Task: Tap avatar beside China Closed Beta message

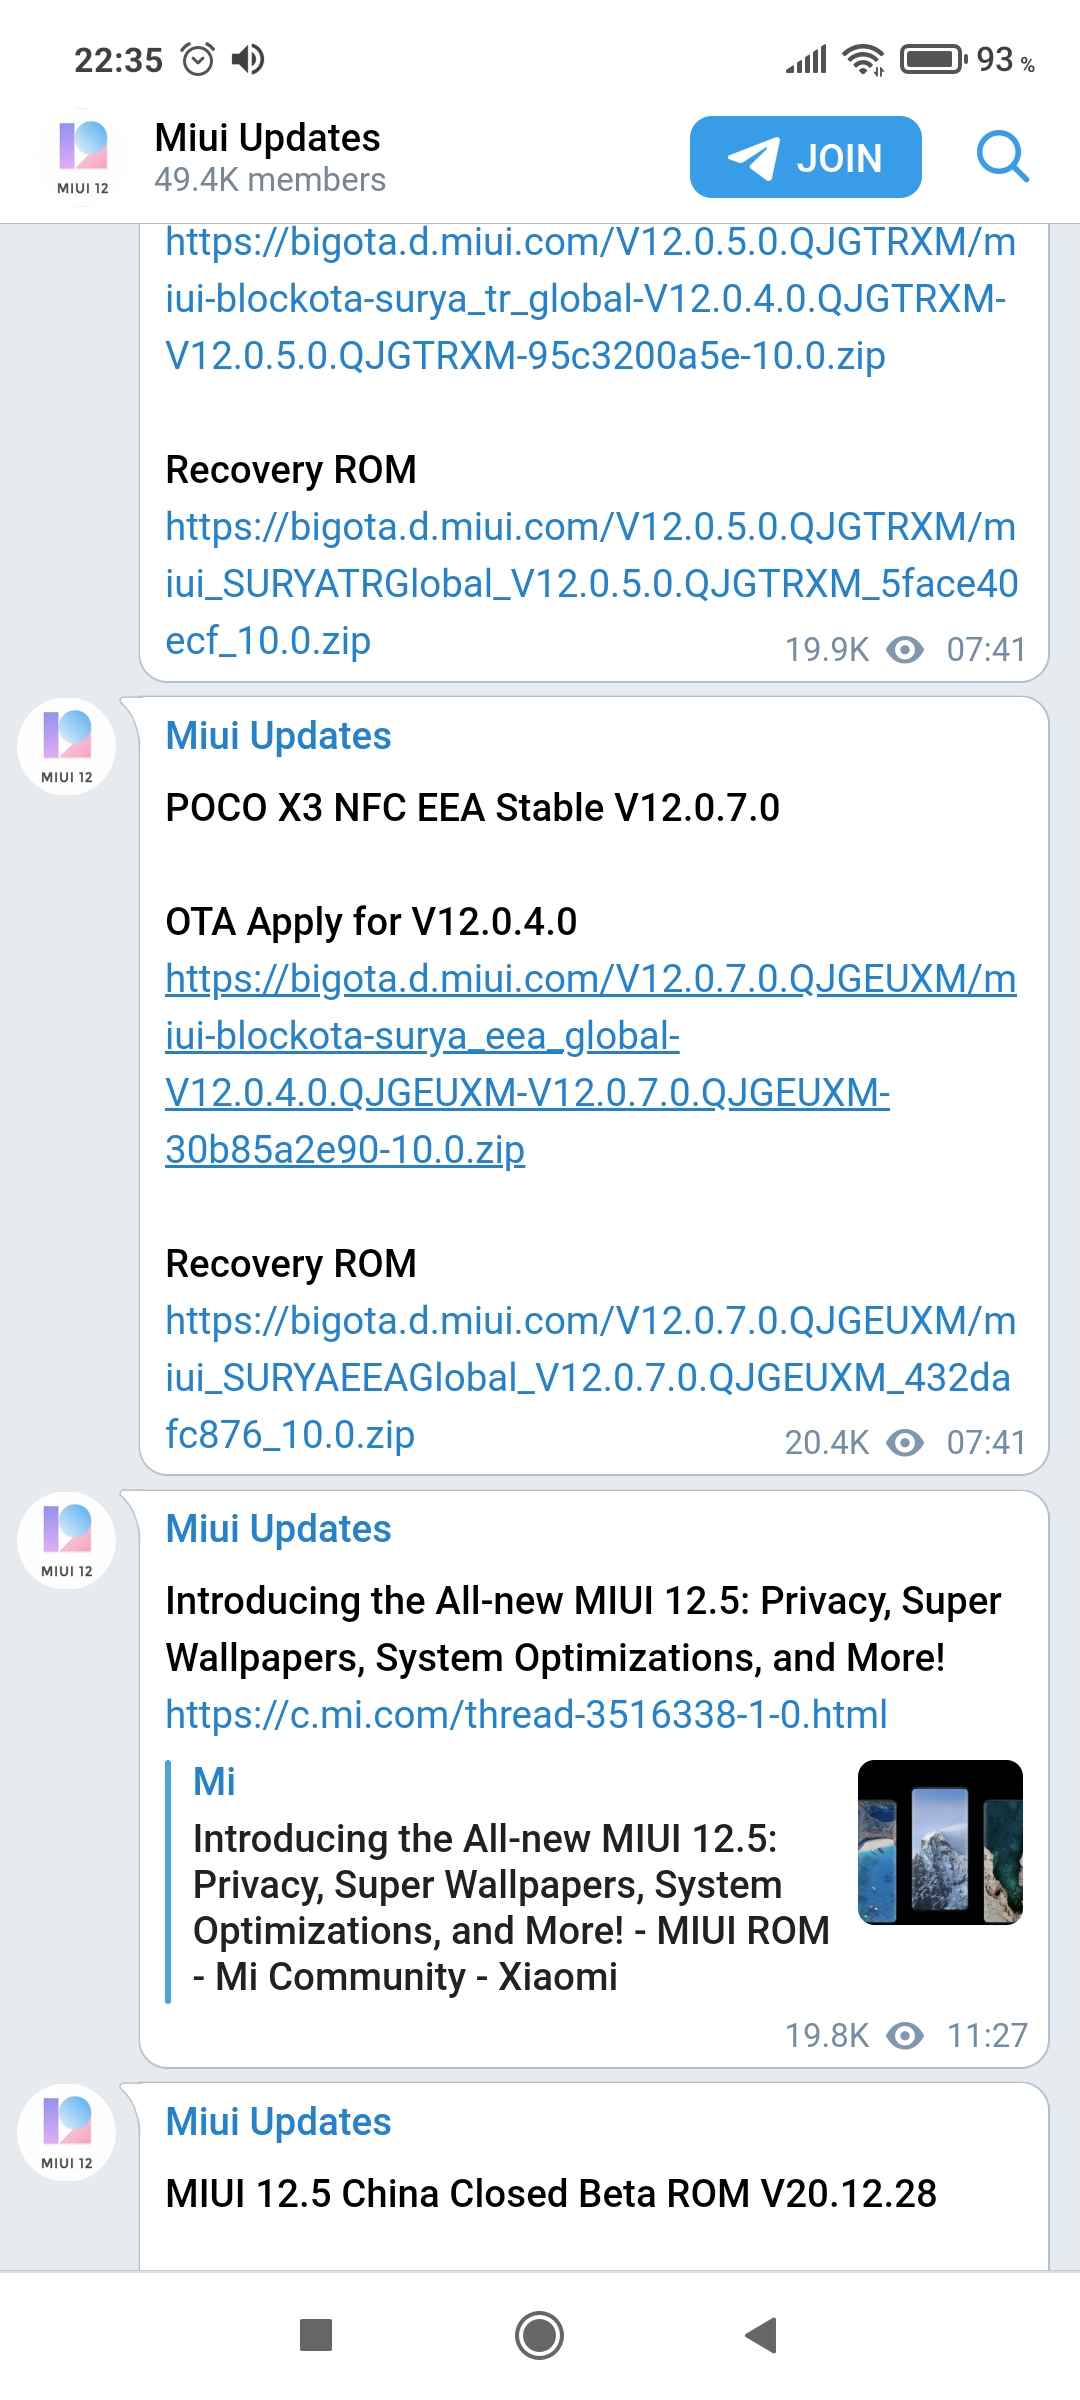Action: pyautogui.click(x=67, y=2133)
